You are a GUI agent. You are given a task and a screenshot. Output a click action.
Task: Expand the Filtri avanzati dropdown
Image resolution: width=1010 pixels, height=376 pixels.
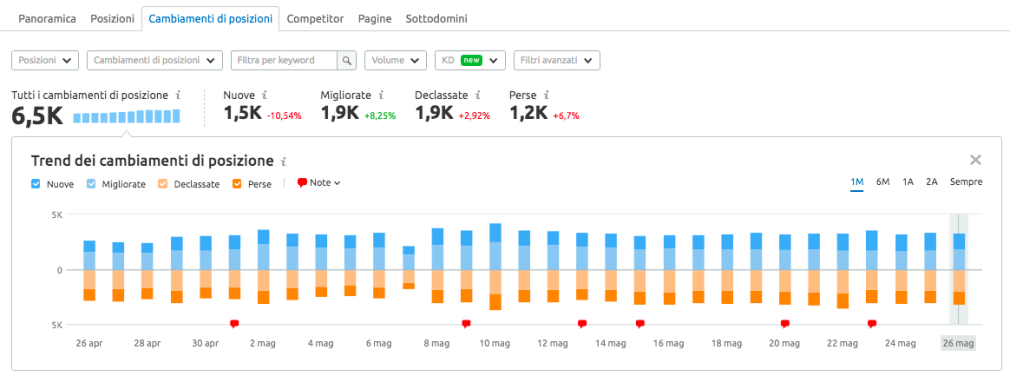click(557, 61)
